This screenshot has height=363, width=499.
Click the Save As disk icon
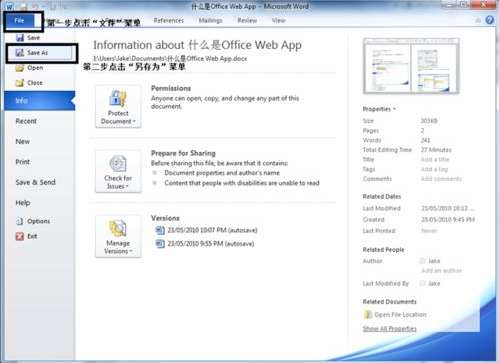[20, 53]
